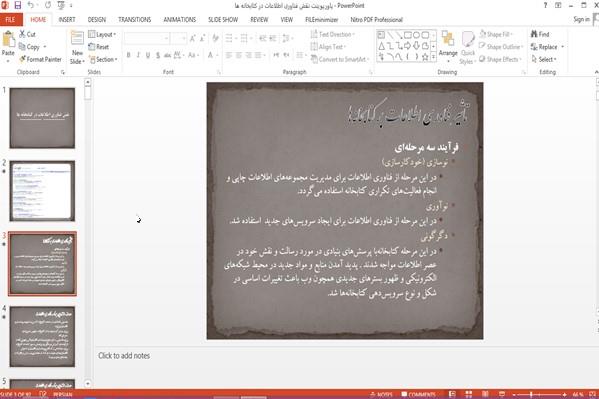This screenshot has width=599, height=399.
Task: Switch to Slide Sorter view in status bar
Action: click(469, 394)
